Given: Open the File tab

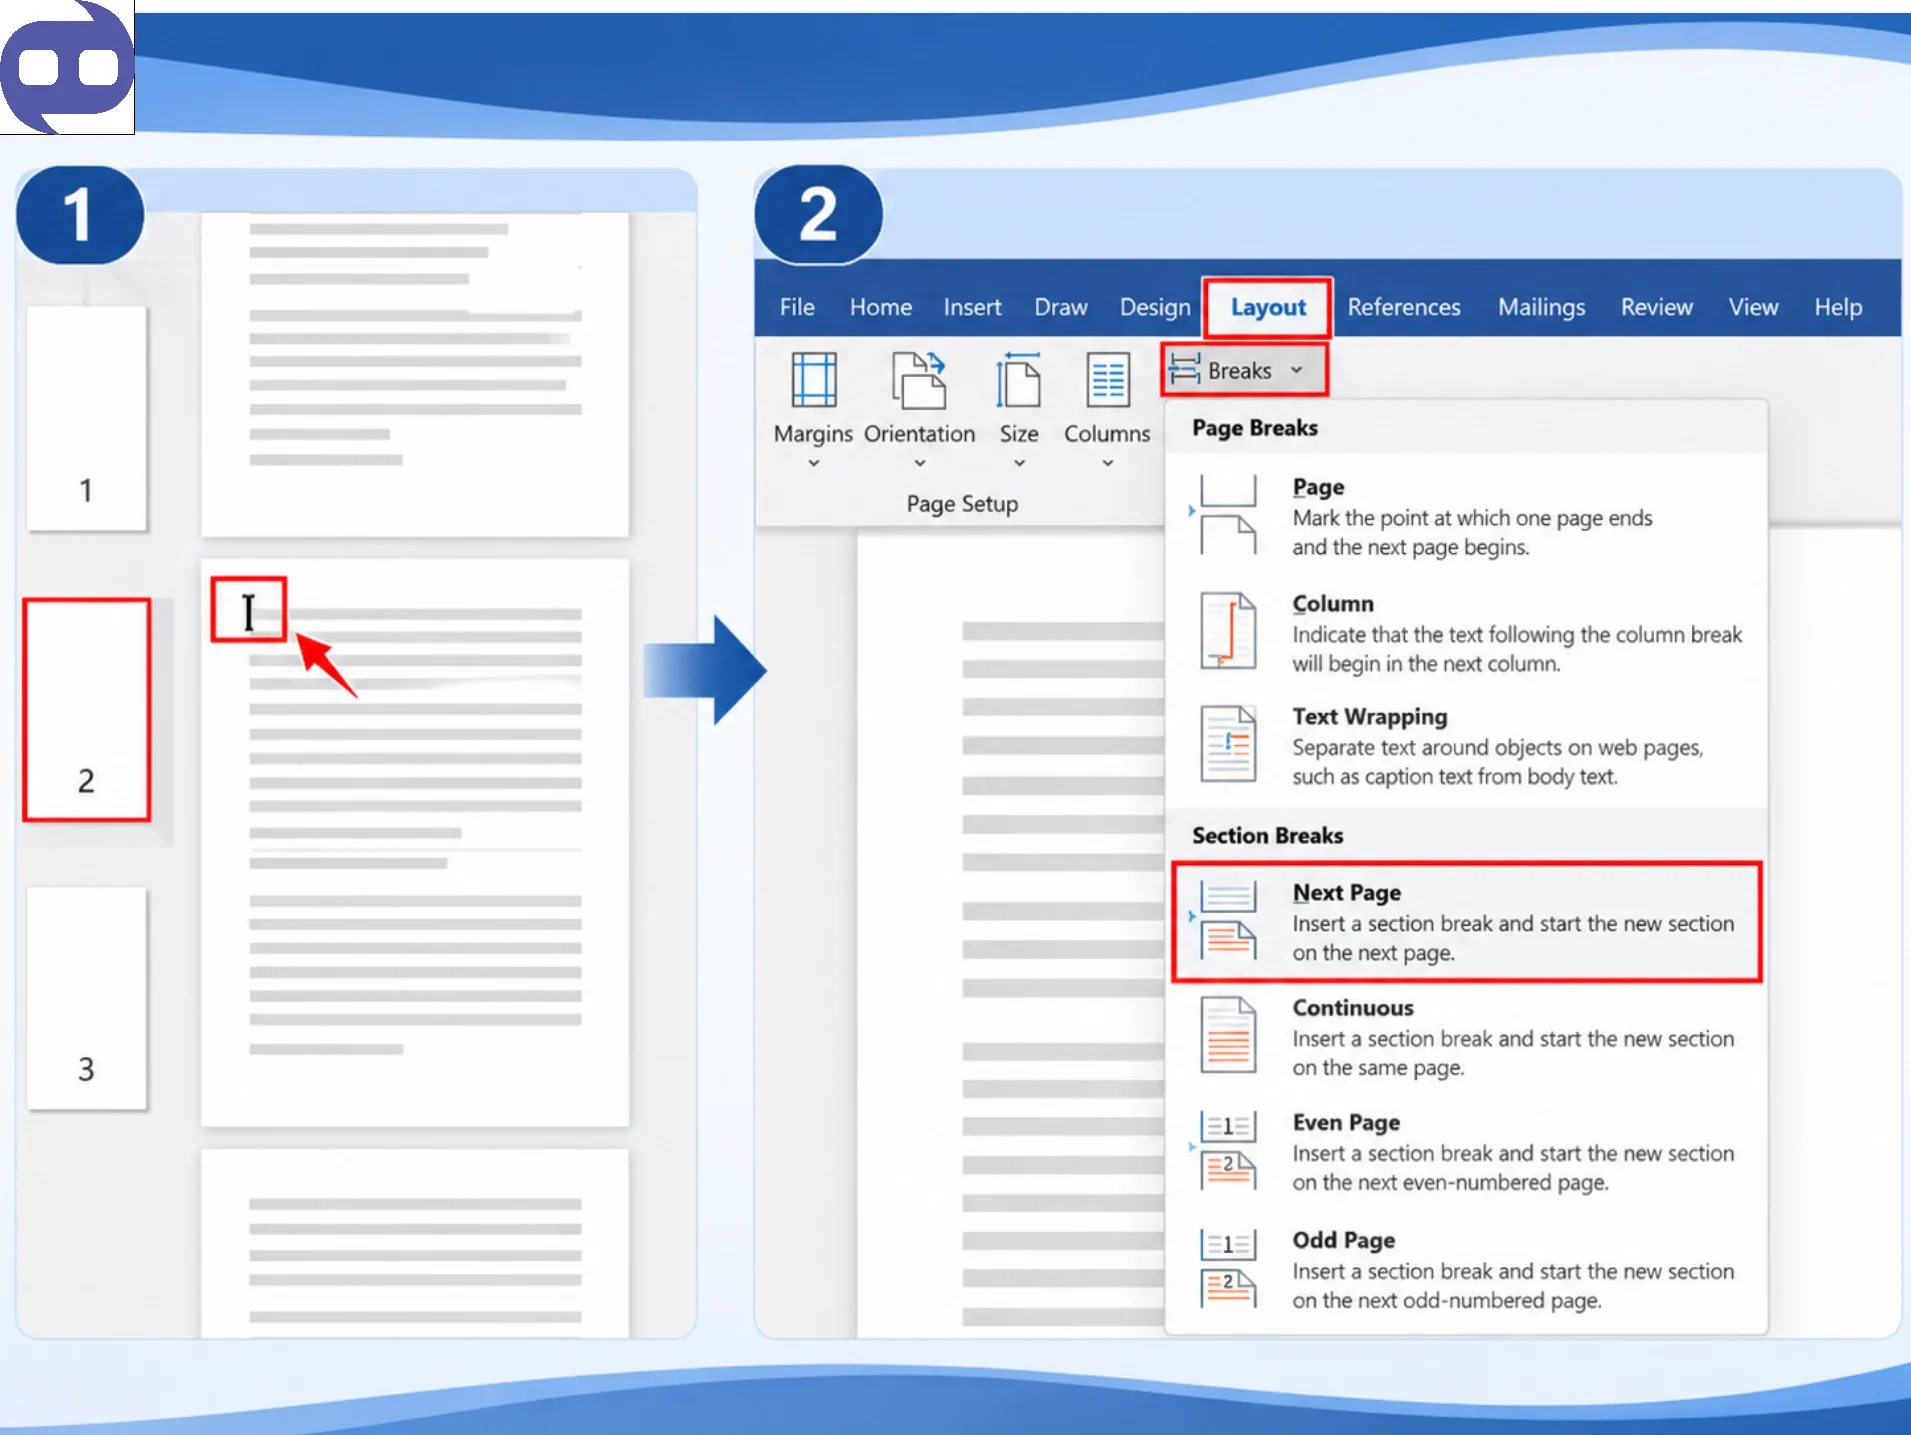Looking at the screenshot, I should point(797,307).
